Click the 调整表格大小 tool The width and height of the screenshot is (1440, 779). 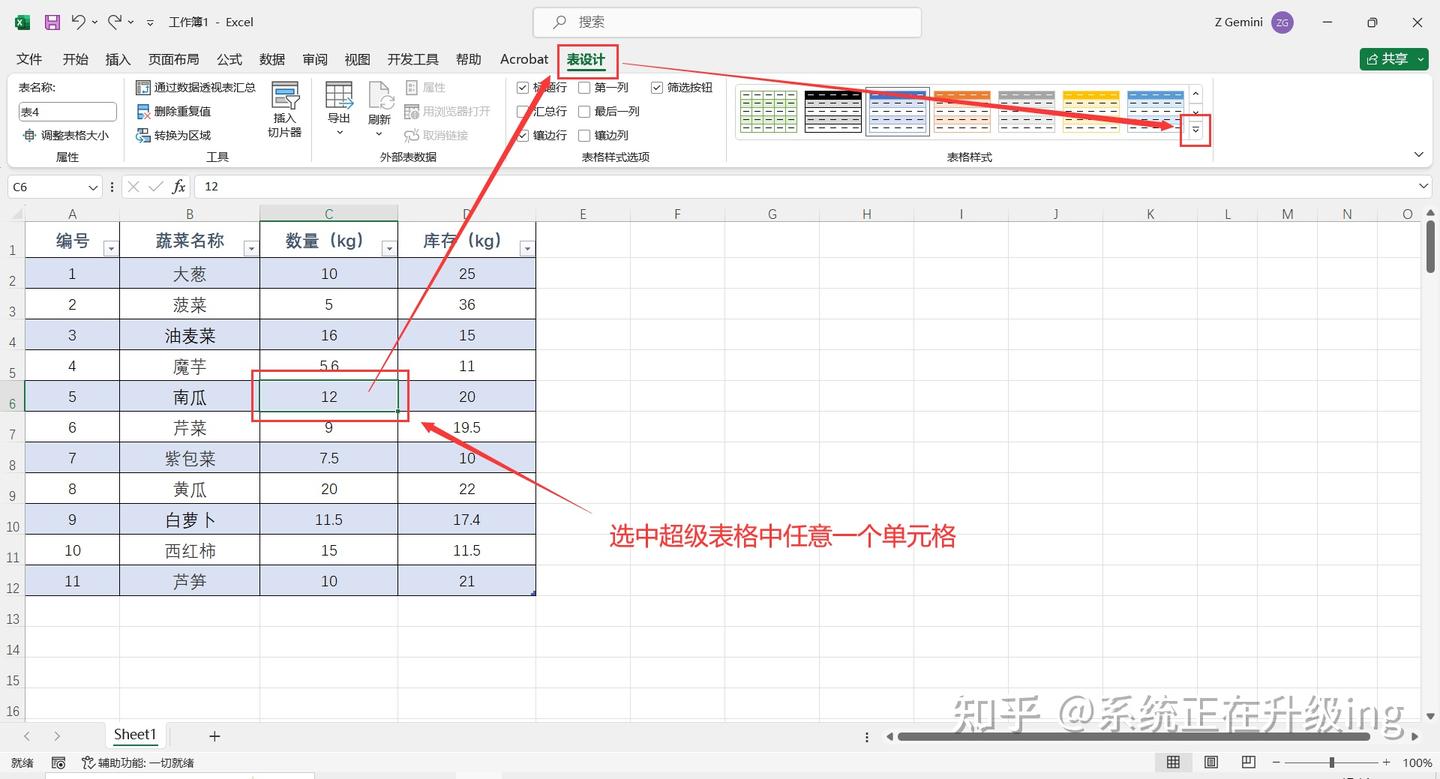click(x=66, y=135)
